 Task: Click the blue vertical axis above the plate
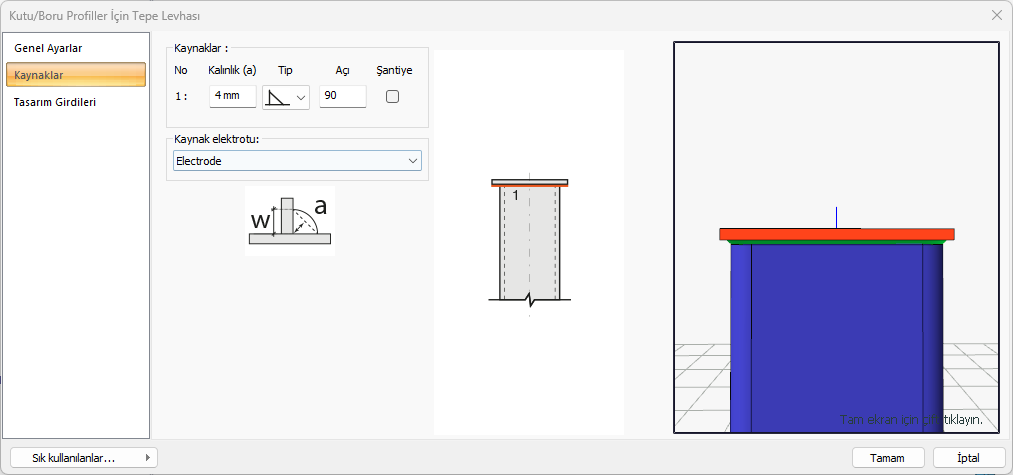click(836, 216)
